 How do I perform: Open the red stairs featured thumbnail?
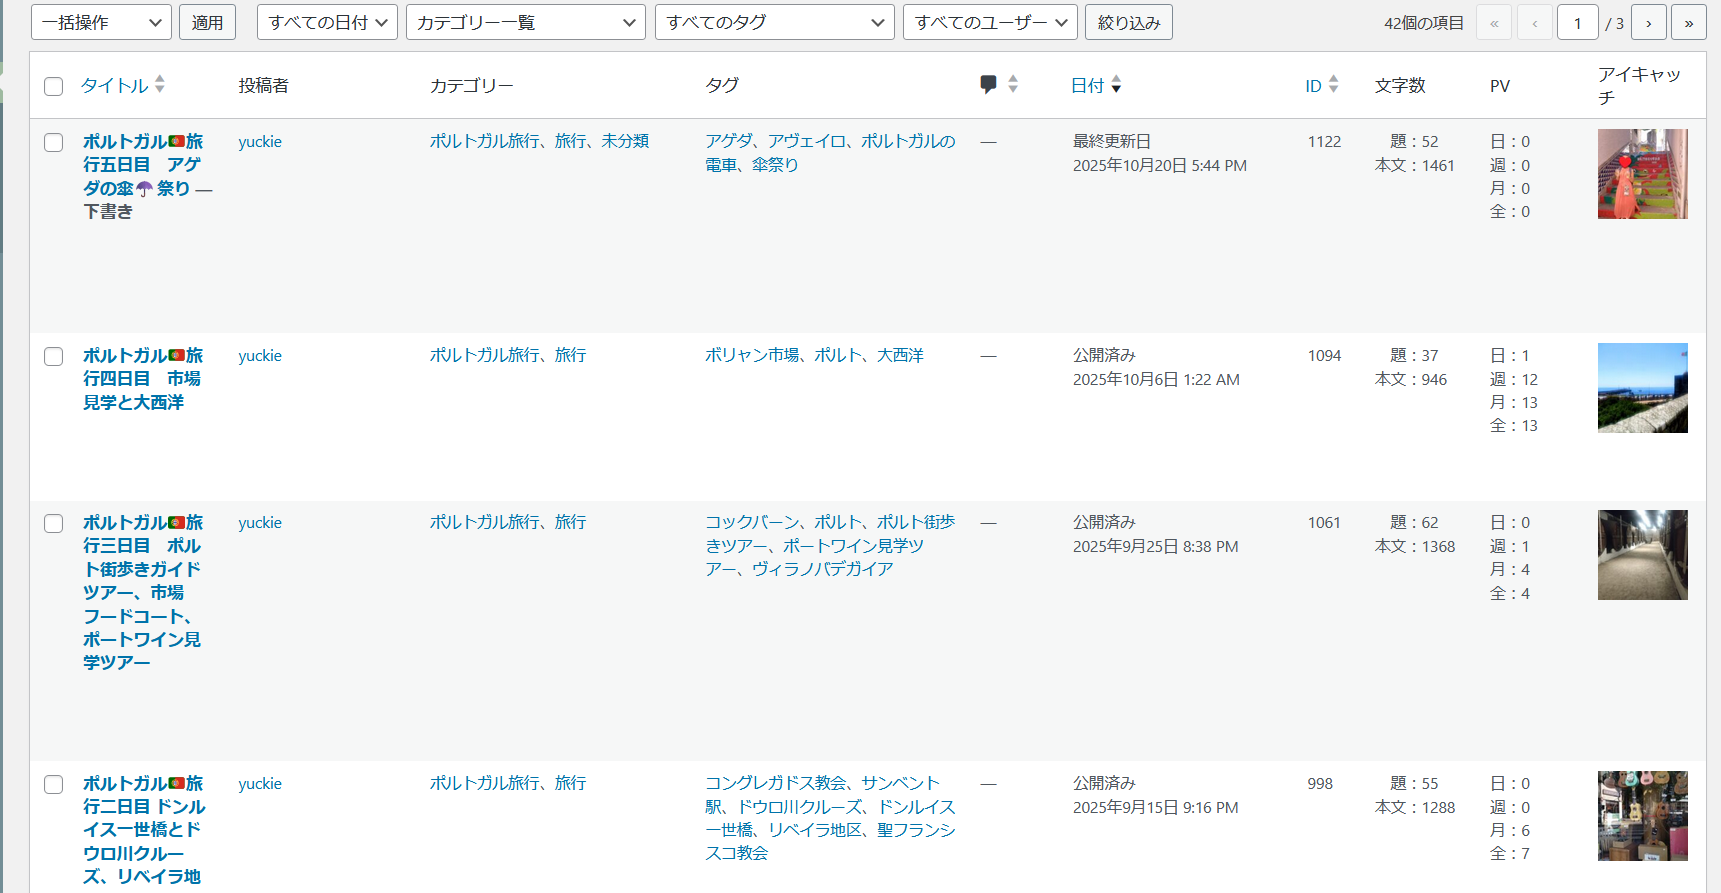tap(1642, 174)
